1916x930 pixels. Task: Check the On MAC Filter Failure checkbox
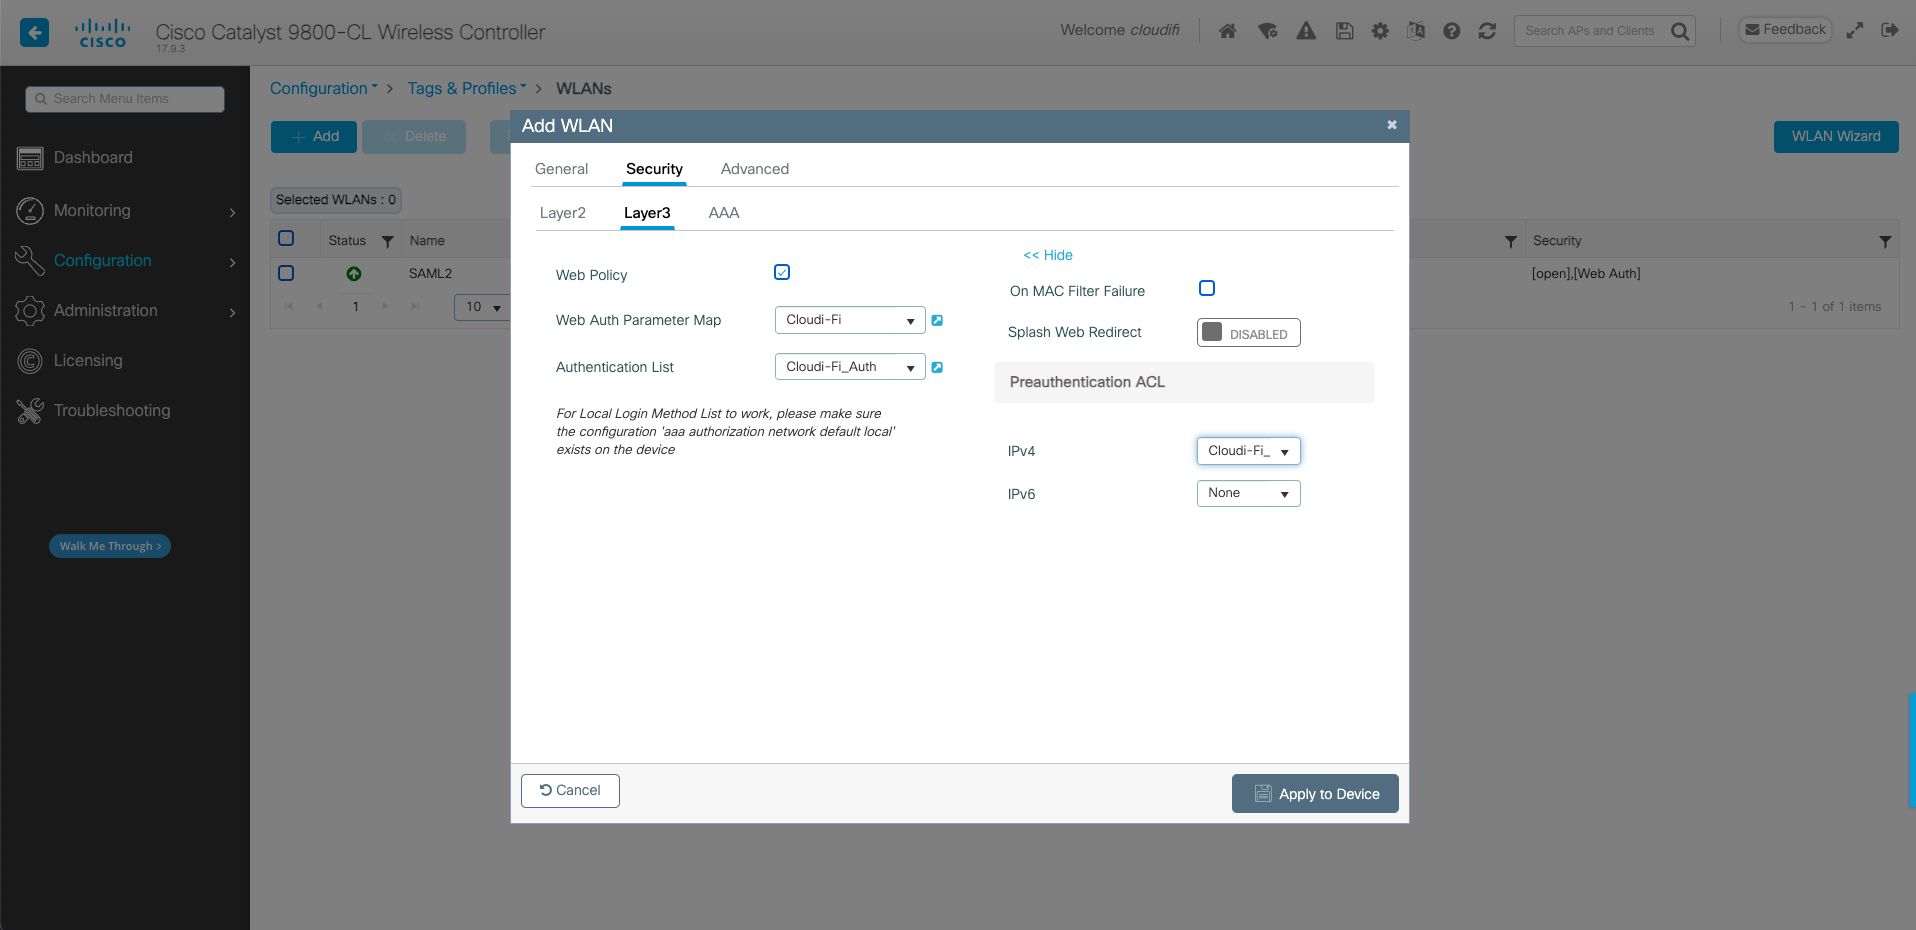pos(1207,288)
